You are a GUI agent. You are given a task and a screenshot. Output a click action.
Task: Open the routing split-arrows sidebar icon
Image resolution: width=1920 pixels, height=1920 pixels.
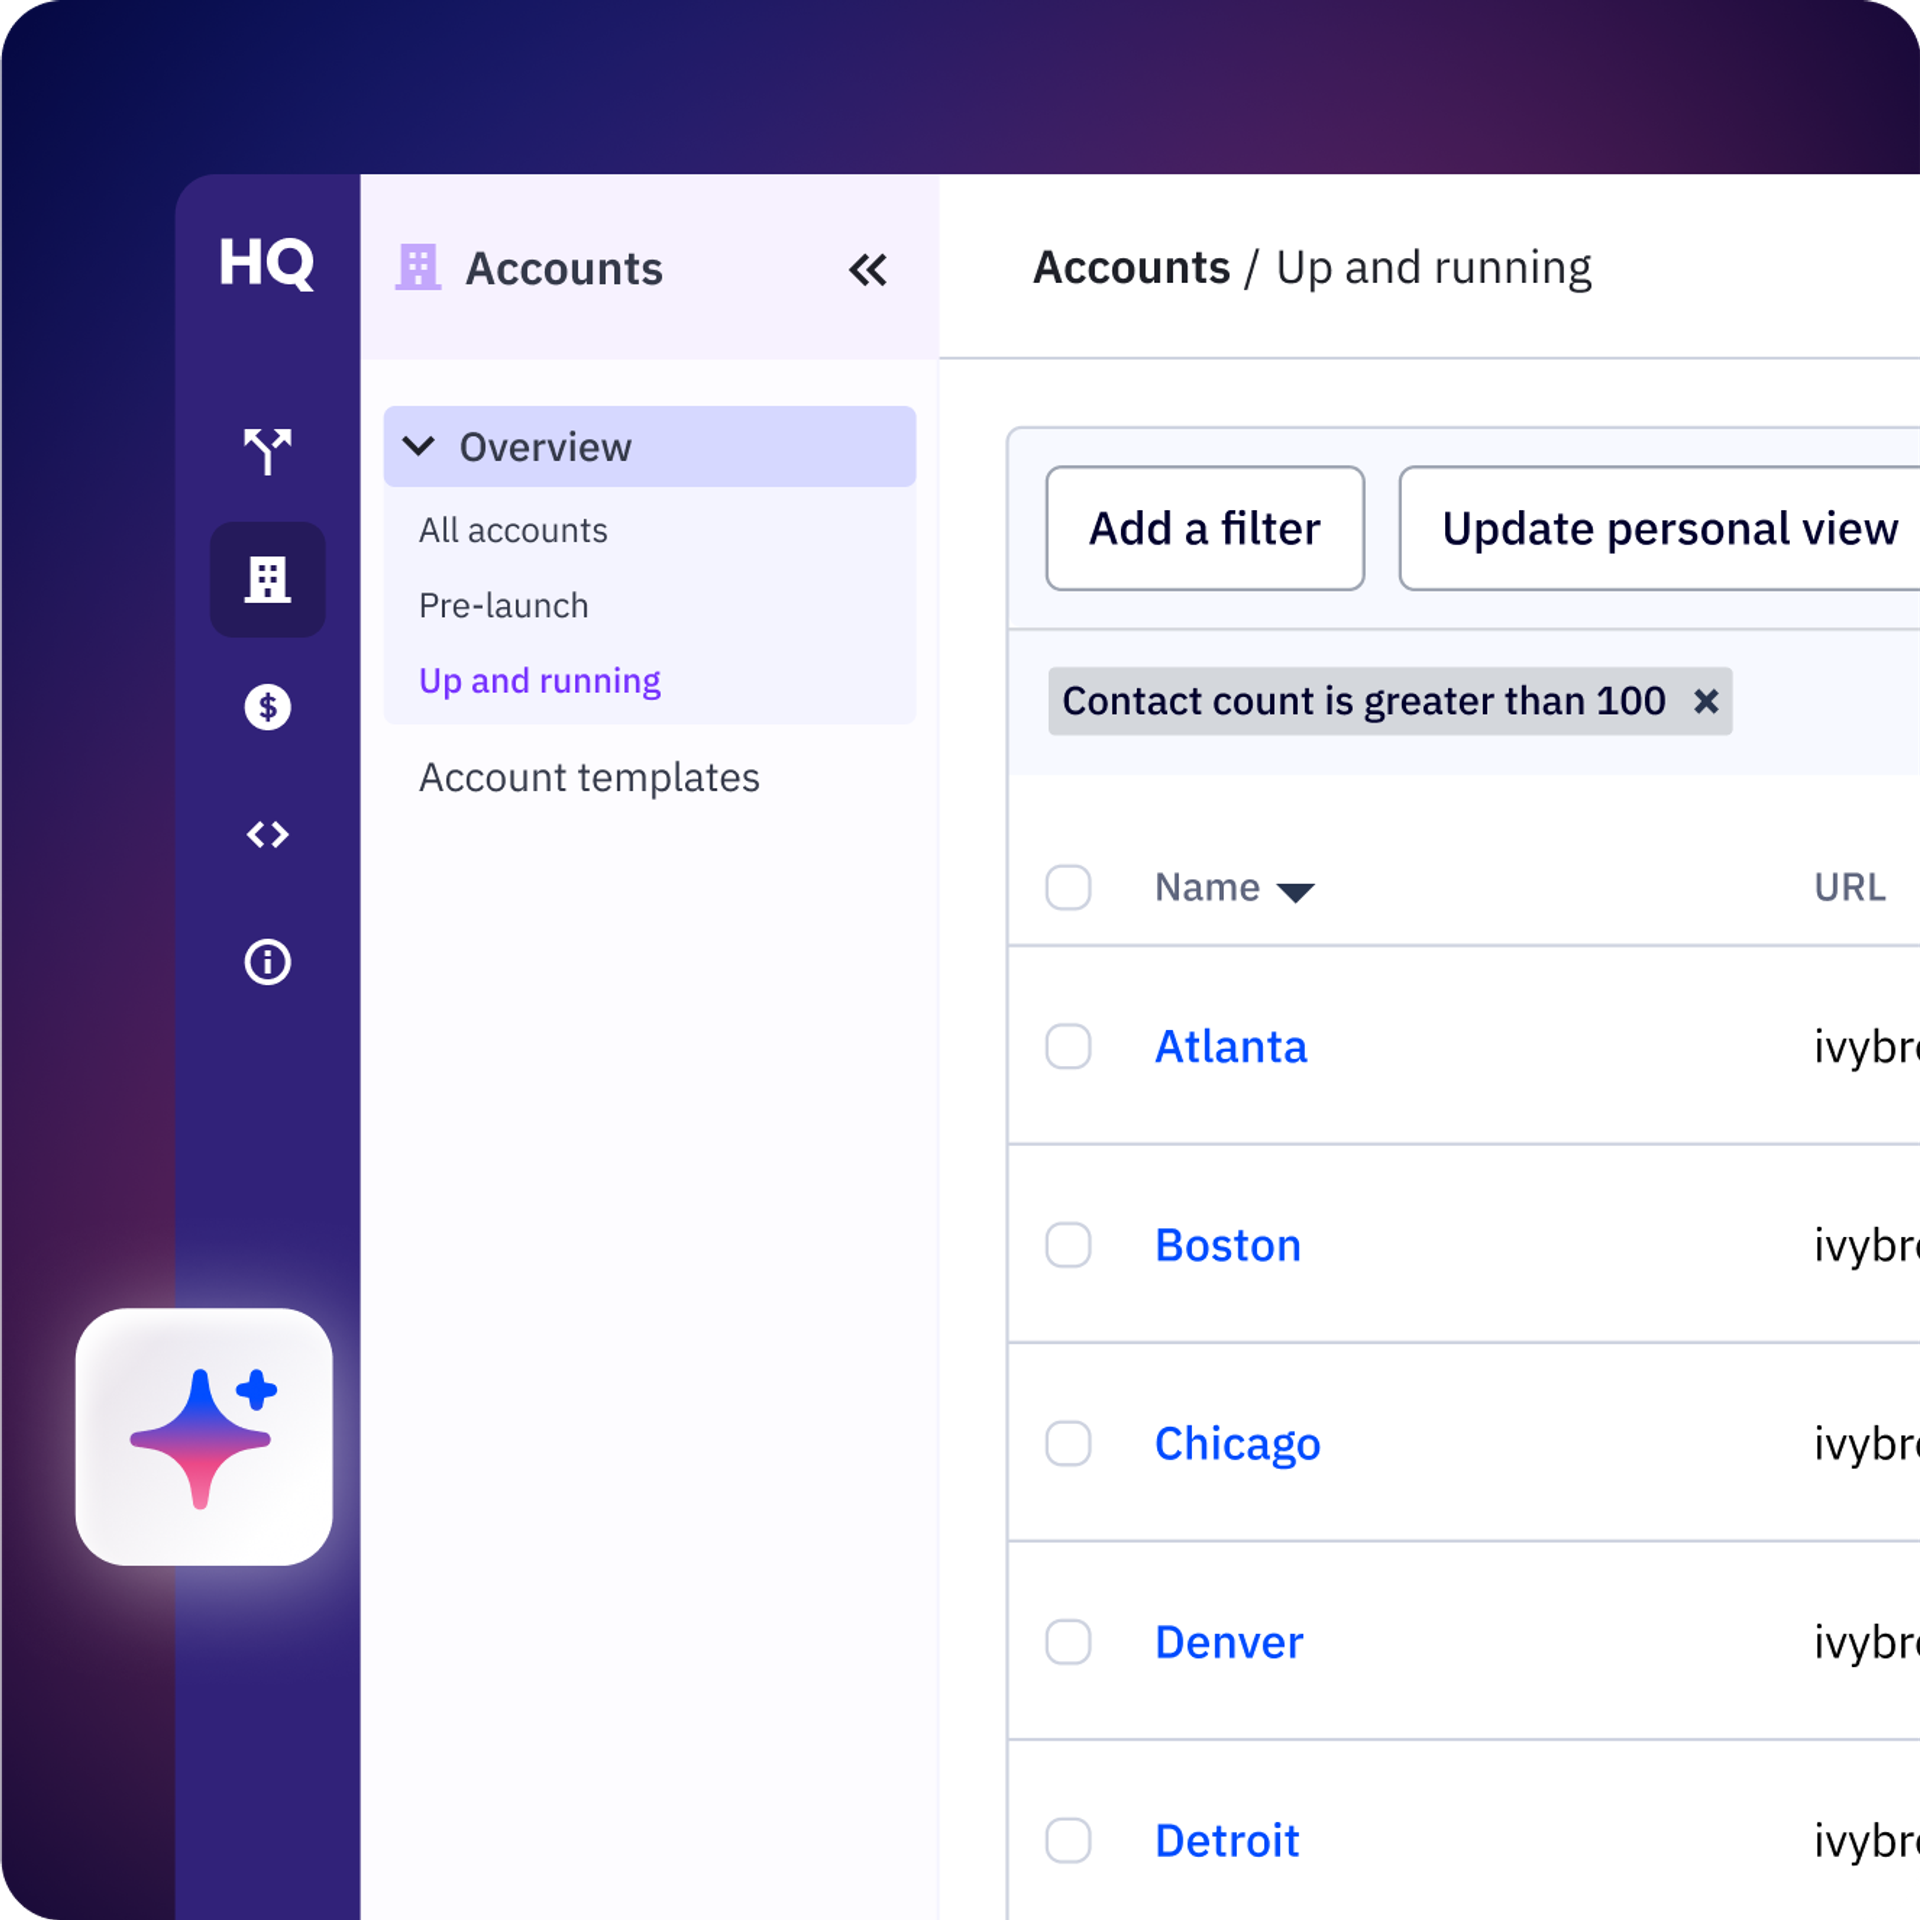(267, 451)
